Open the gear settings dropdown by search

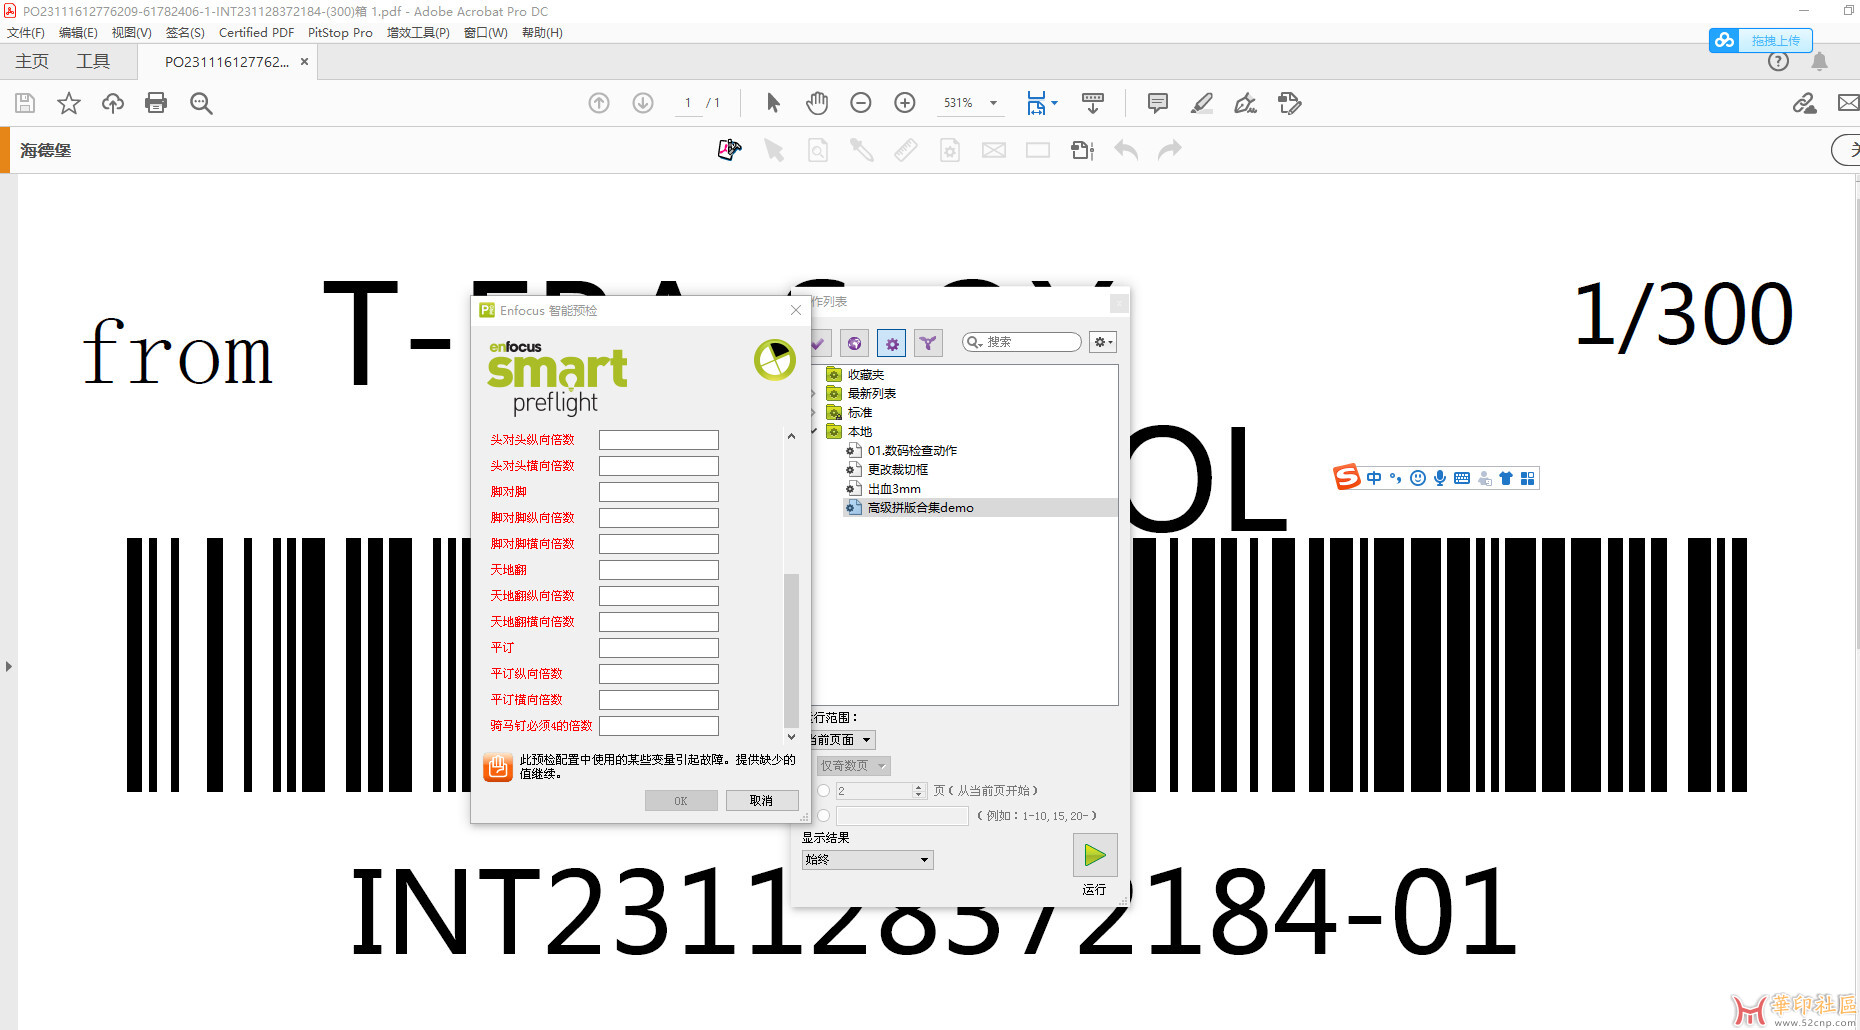[x=1102, y=342]
